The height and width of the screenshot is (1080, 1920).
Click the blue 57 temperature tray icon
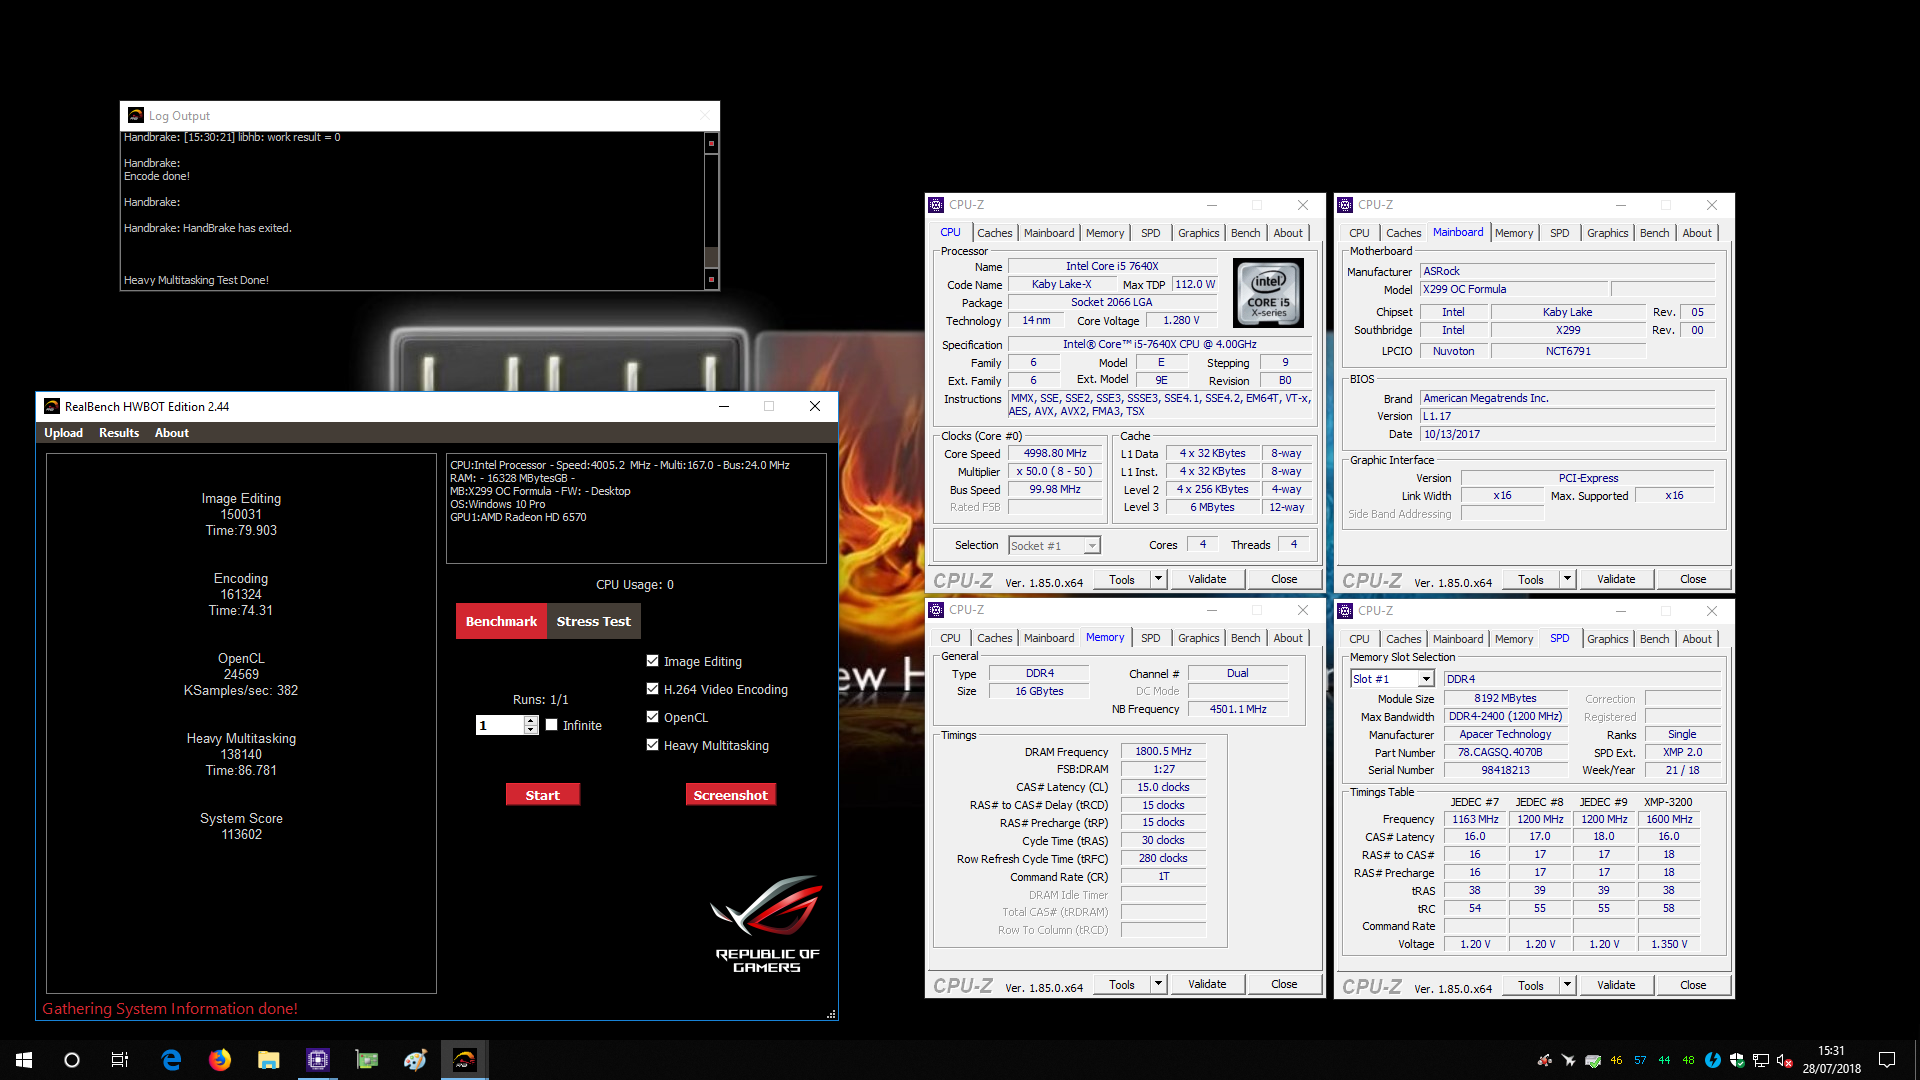pyautogui.click(x=1641, y=1060)
